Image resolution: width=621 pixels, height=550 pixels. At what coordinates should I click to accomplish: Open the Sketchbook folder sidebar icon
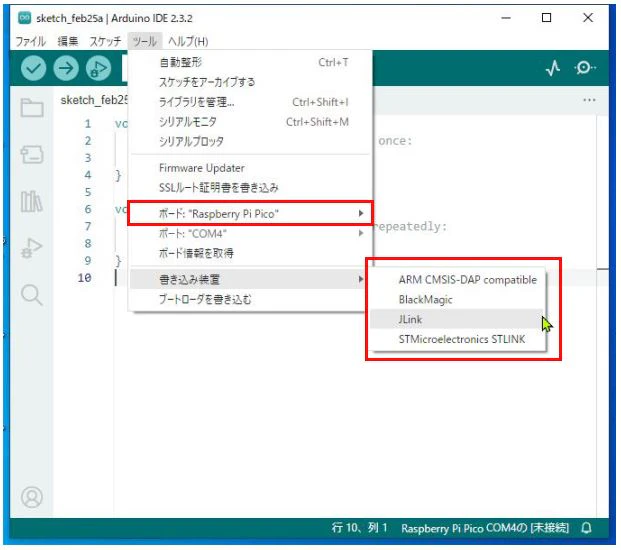pos(32,107)
